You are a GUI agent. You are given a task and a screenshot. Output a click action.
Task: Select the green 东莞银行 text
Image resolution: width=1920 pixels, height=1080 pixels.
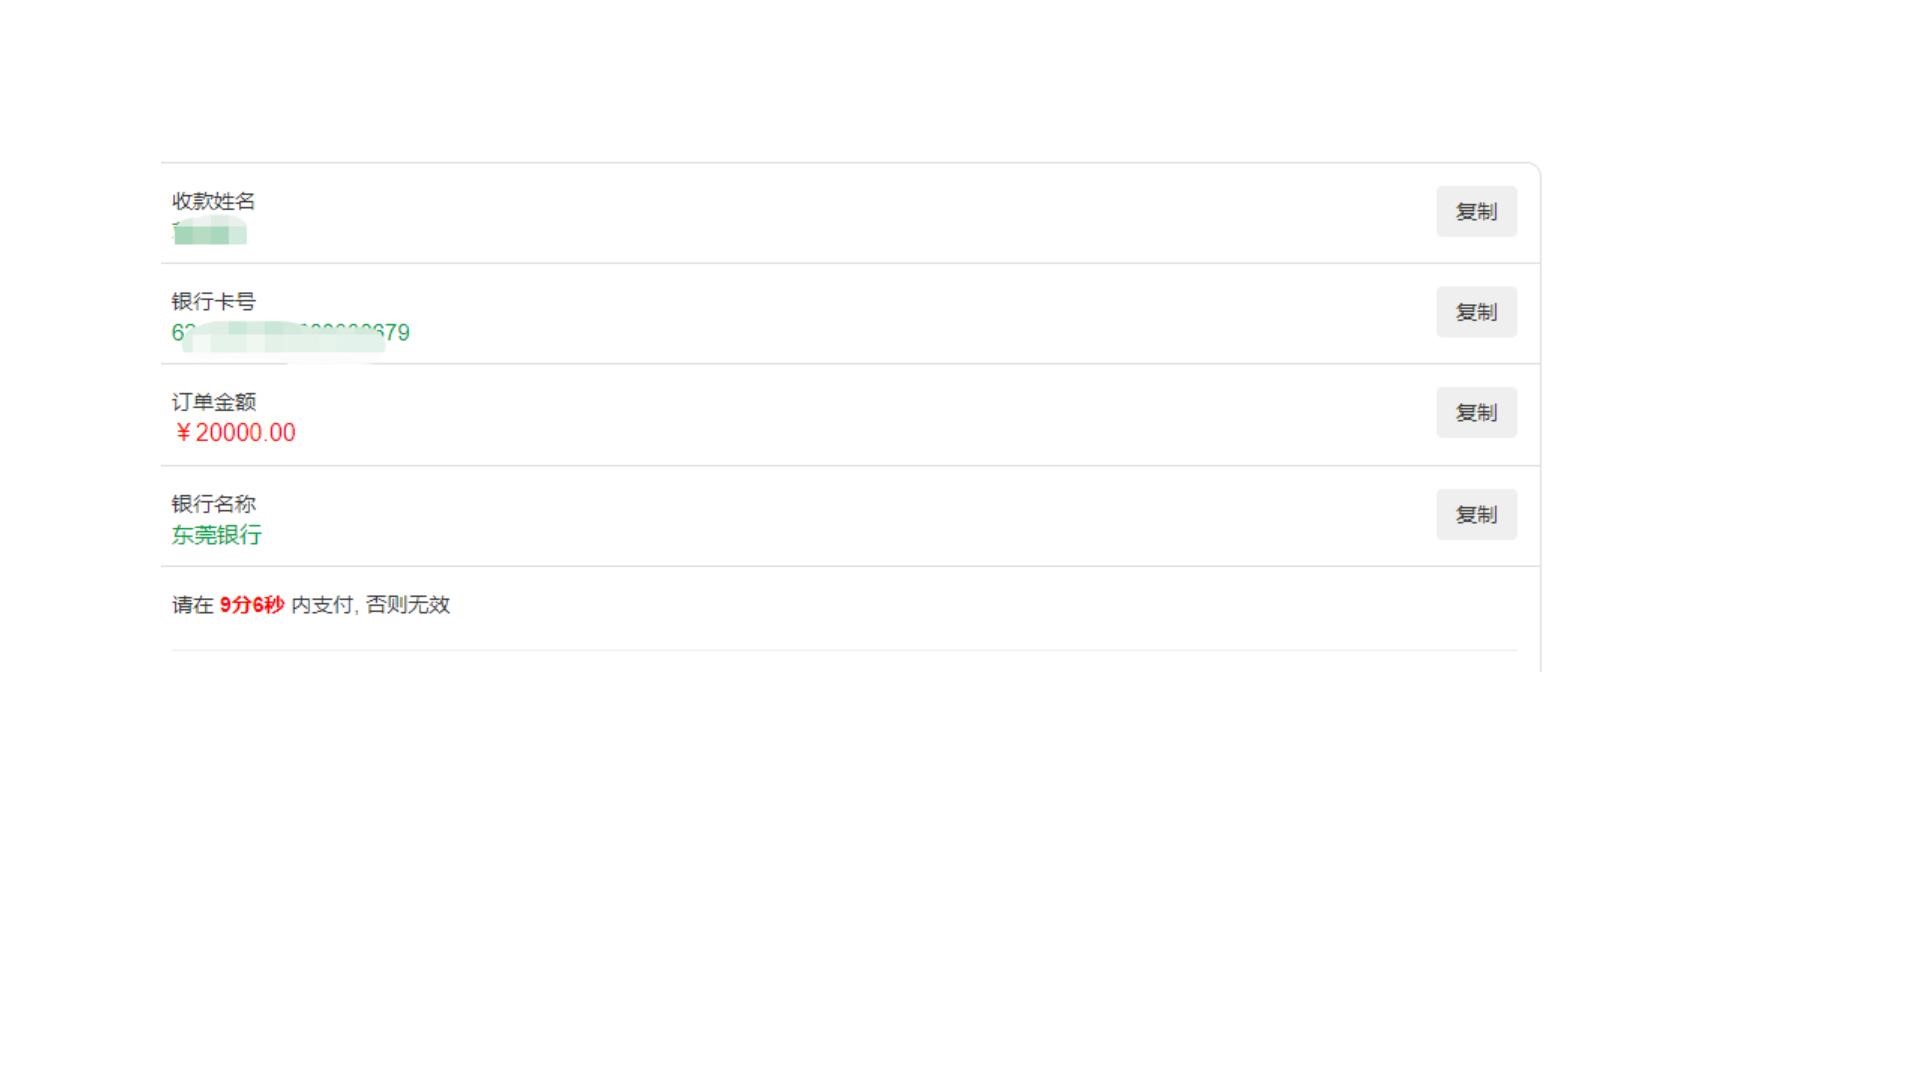coord(216,535)
